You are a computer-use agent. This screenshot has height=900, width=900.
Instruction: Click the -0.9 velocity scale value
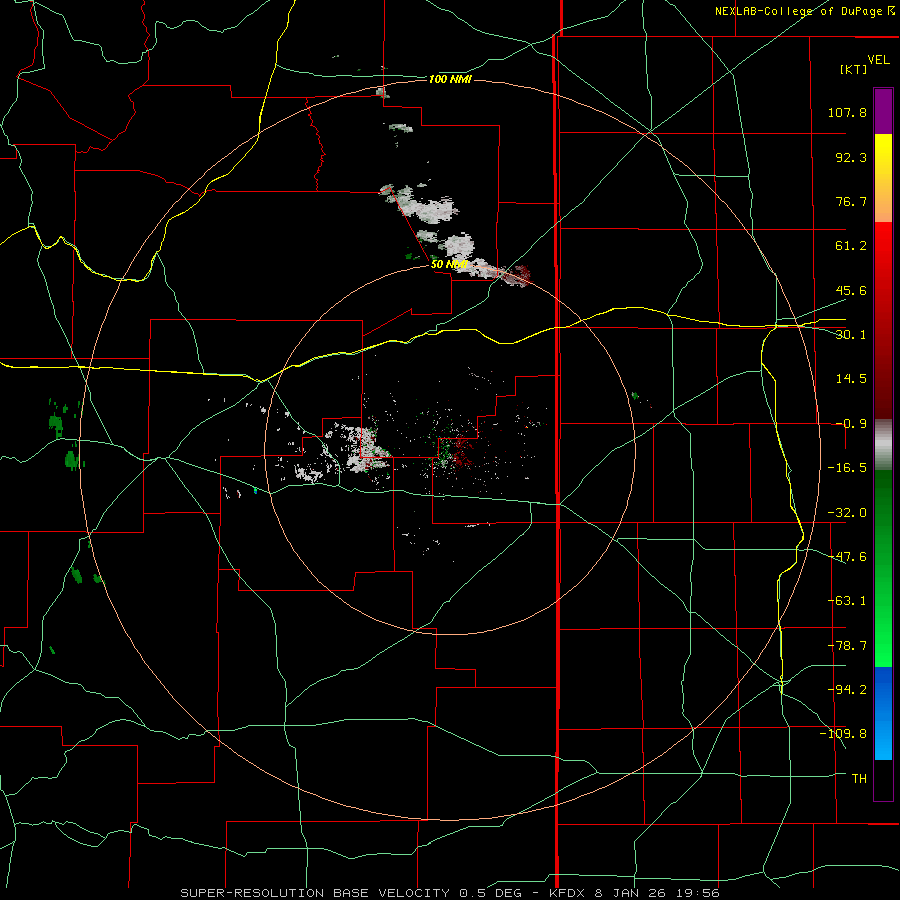point(851,424)
